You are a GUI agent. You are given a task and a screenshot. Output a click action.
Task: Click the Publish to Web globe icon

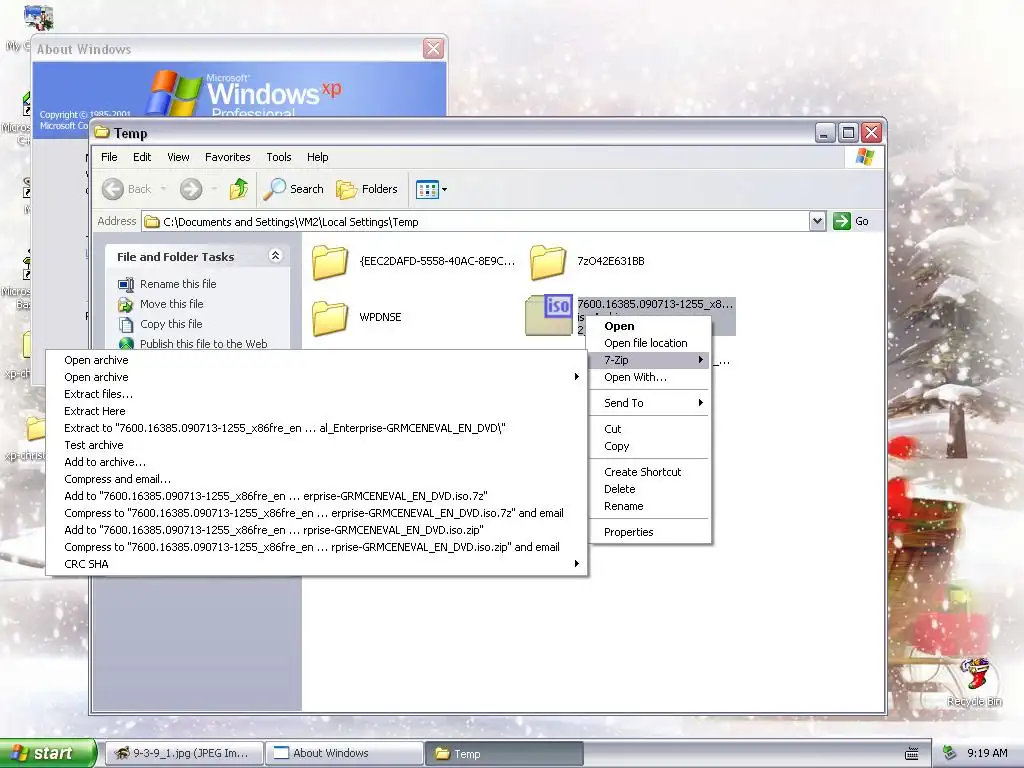click(x=126, y=344)
